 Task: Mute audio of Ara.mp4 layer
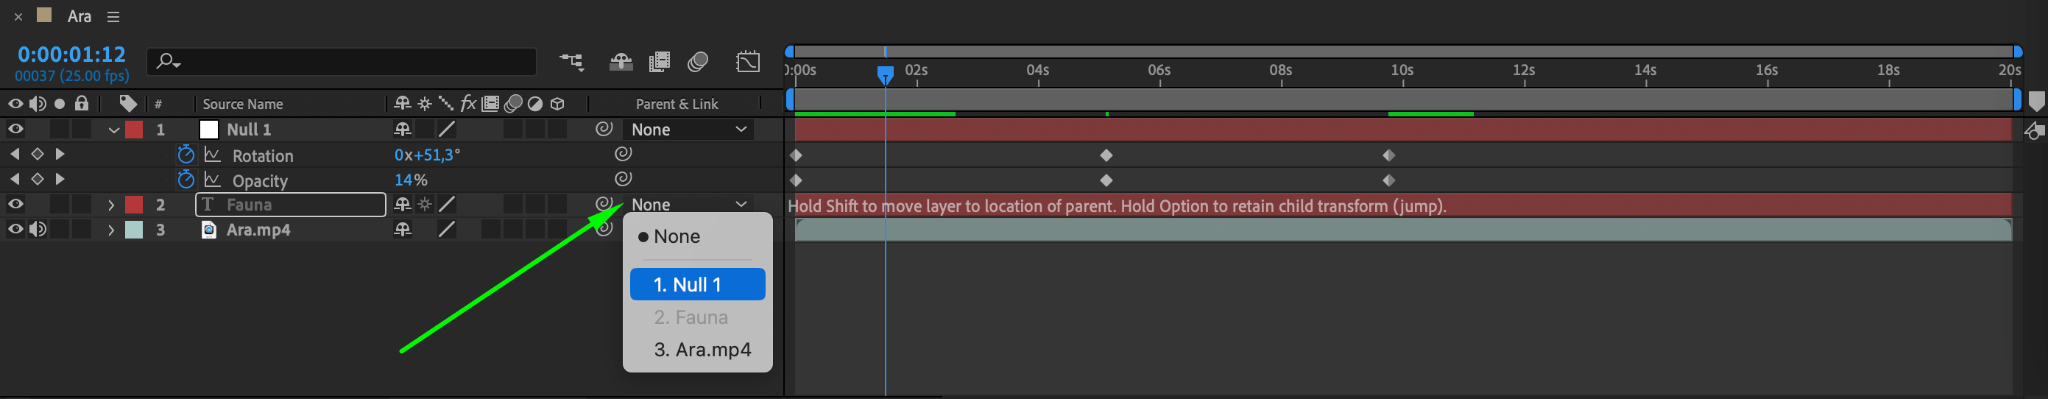click(x=37, y=229)
